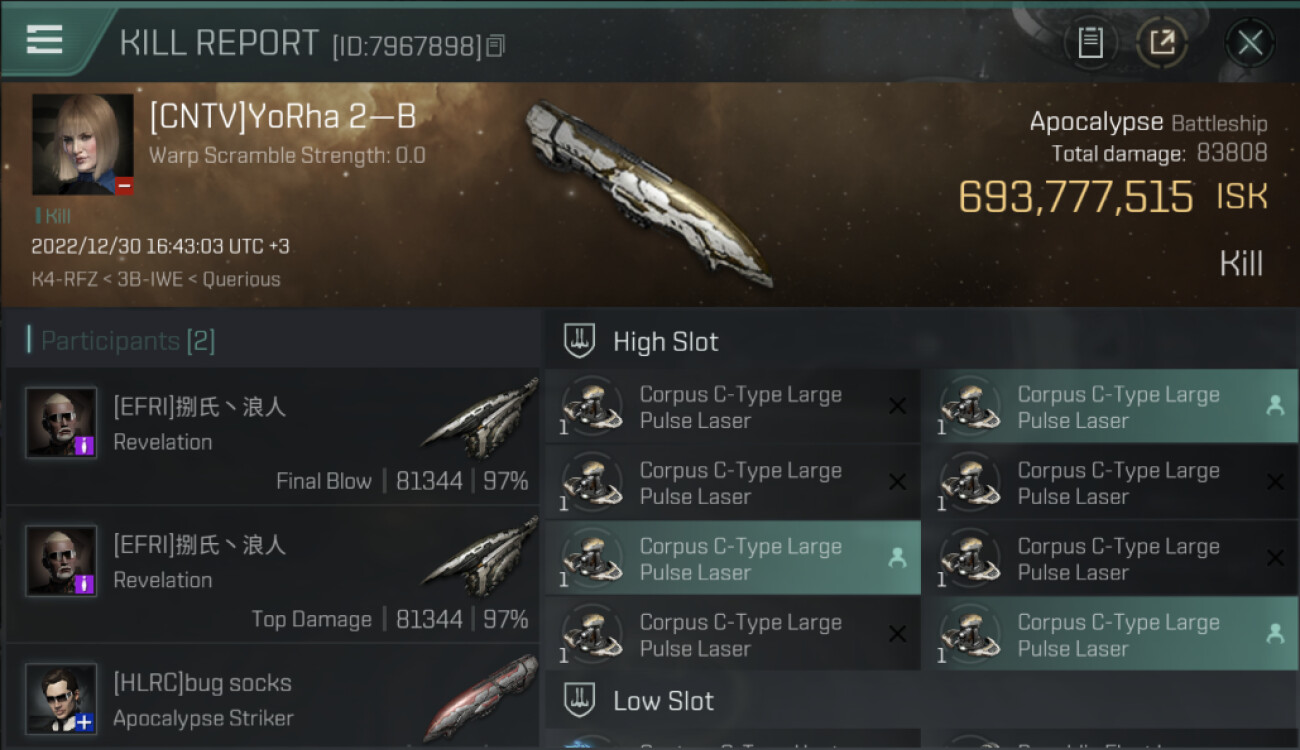The height and width of the screenshot is (750, 1300).
Task: Open Final Blow pilot portrait
Action: pyautogui.click(x=61, y=422)
